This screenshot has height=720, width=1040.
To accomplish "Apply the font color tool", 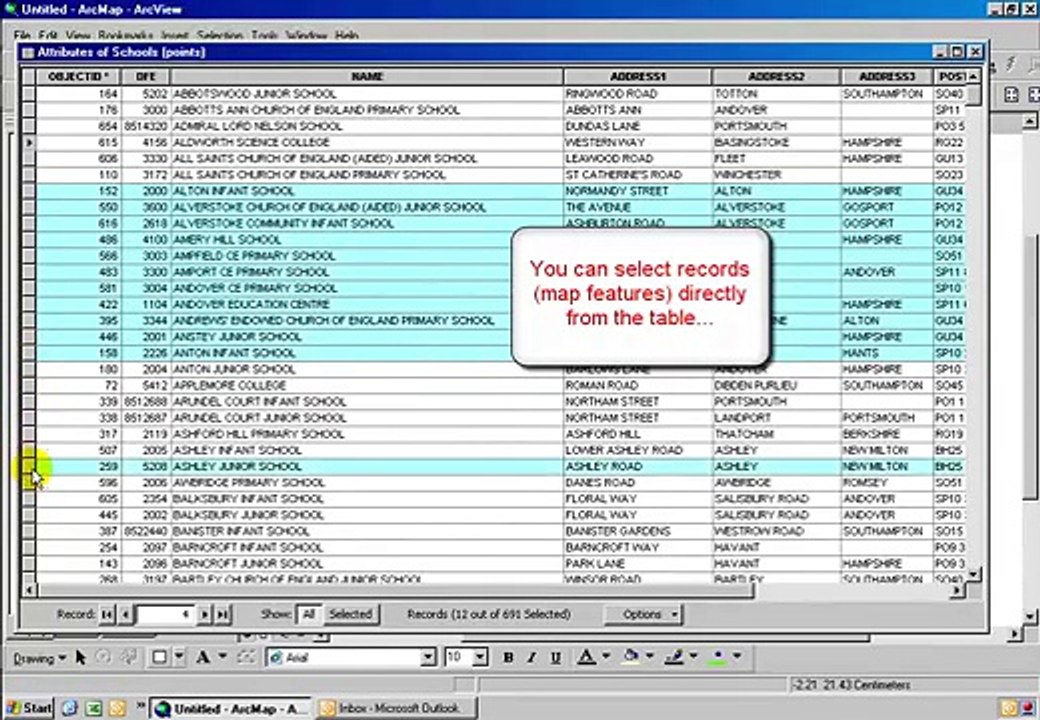I will pyautogui.click(x=586, y=657).
